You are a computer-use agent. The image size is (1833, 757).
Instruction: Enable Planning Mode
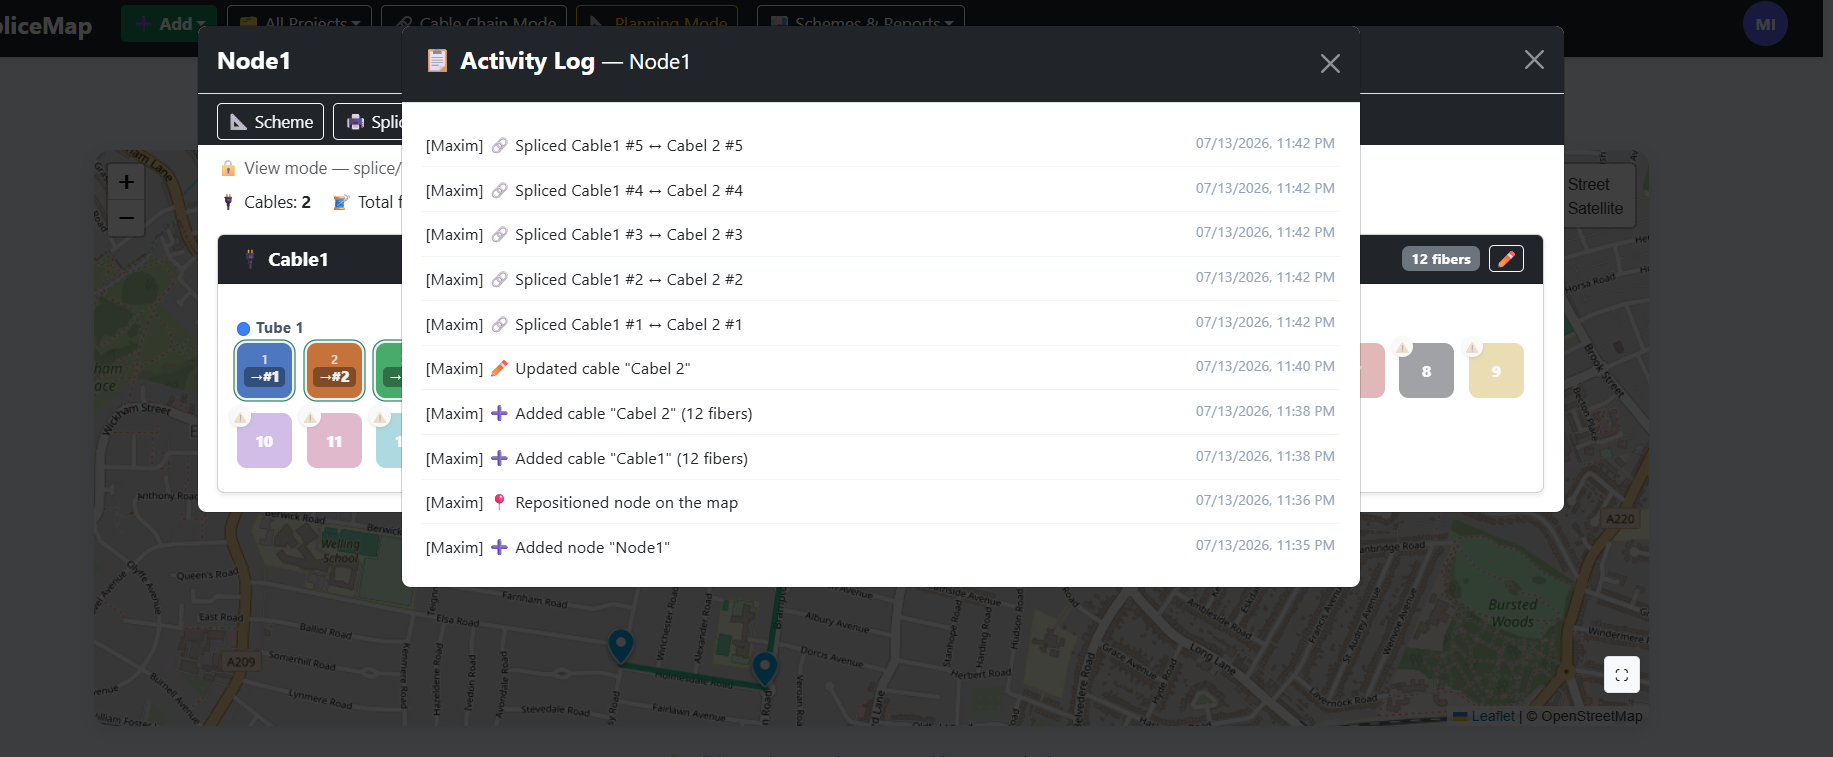(657, 23)
